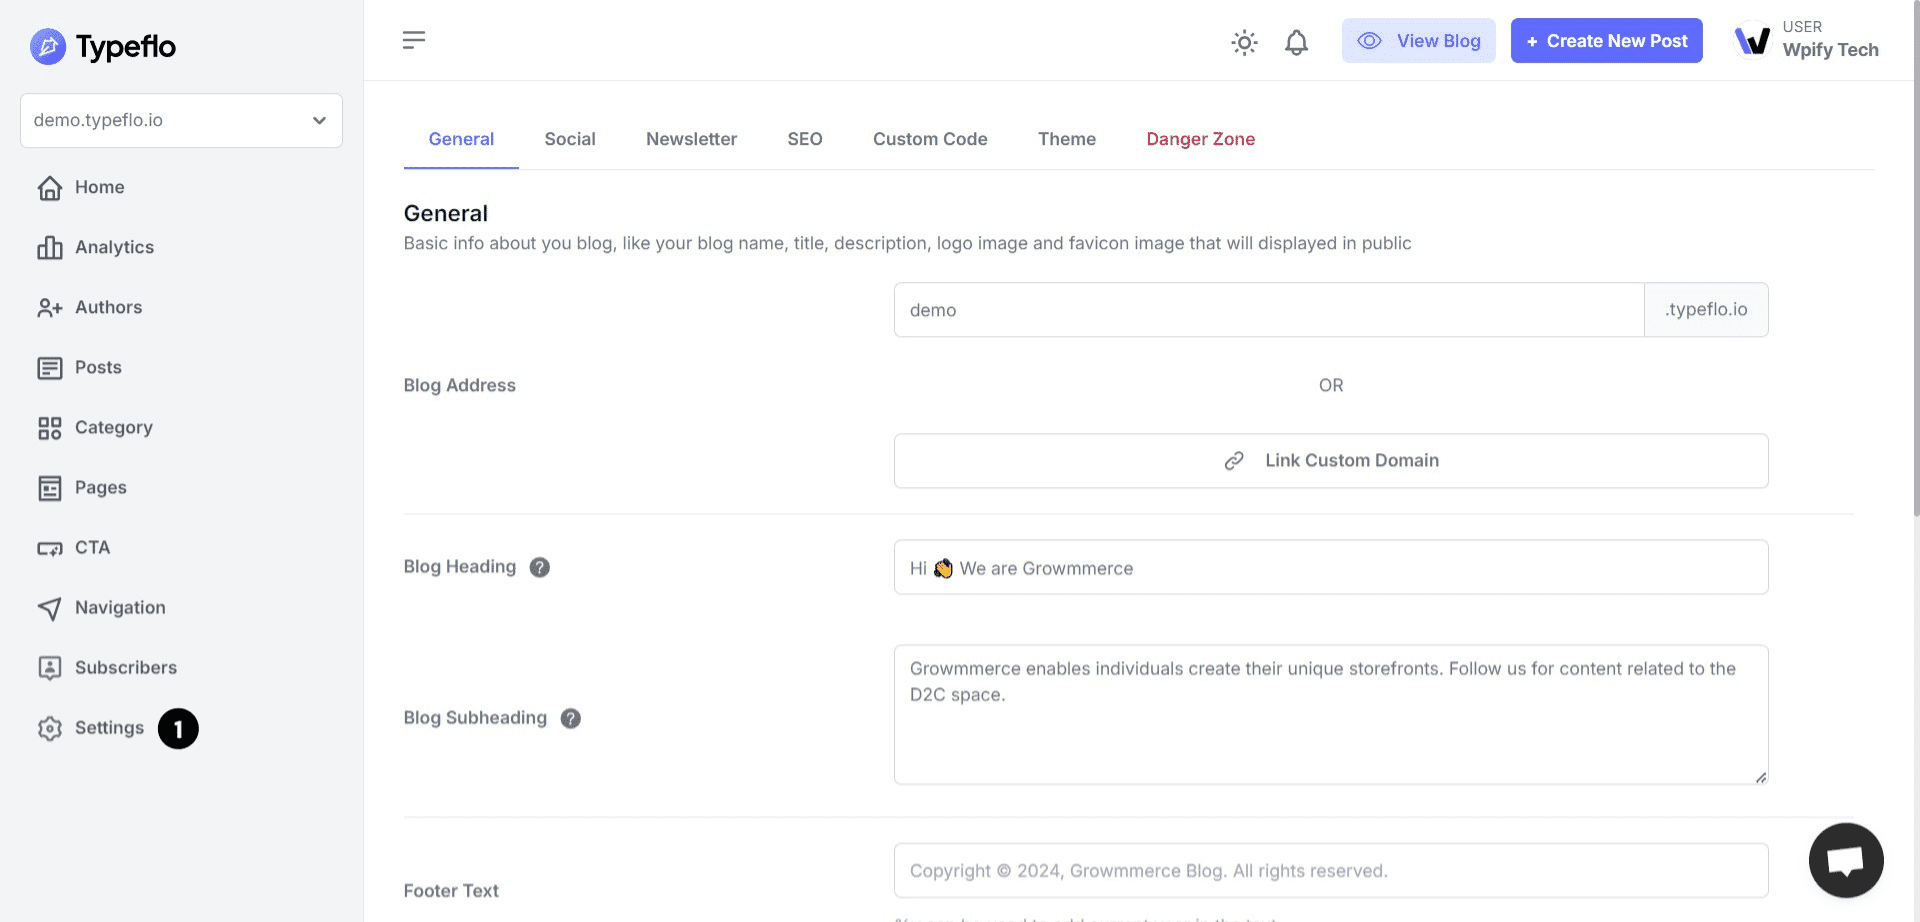
Task: Open the Danger Zone tab
Action: coord(1200,139)
